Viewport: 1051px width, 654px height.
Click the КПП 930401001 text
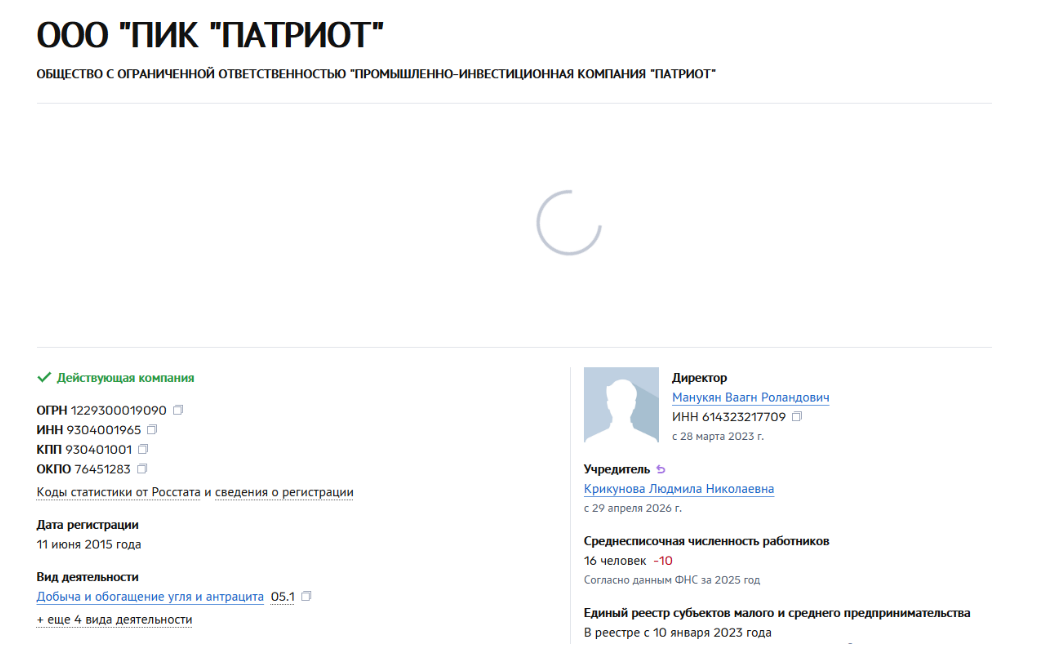click(x=84, y=449)
